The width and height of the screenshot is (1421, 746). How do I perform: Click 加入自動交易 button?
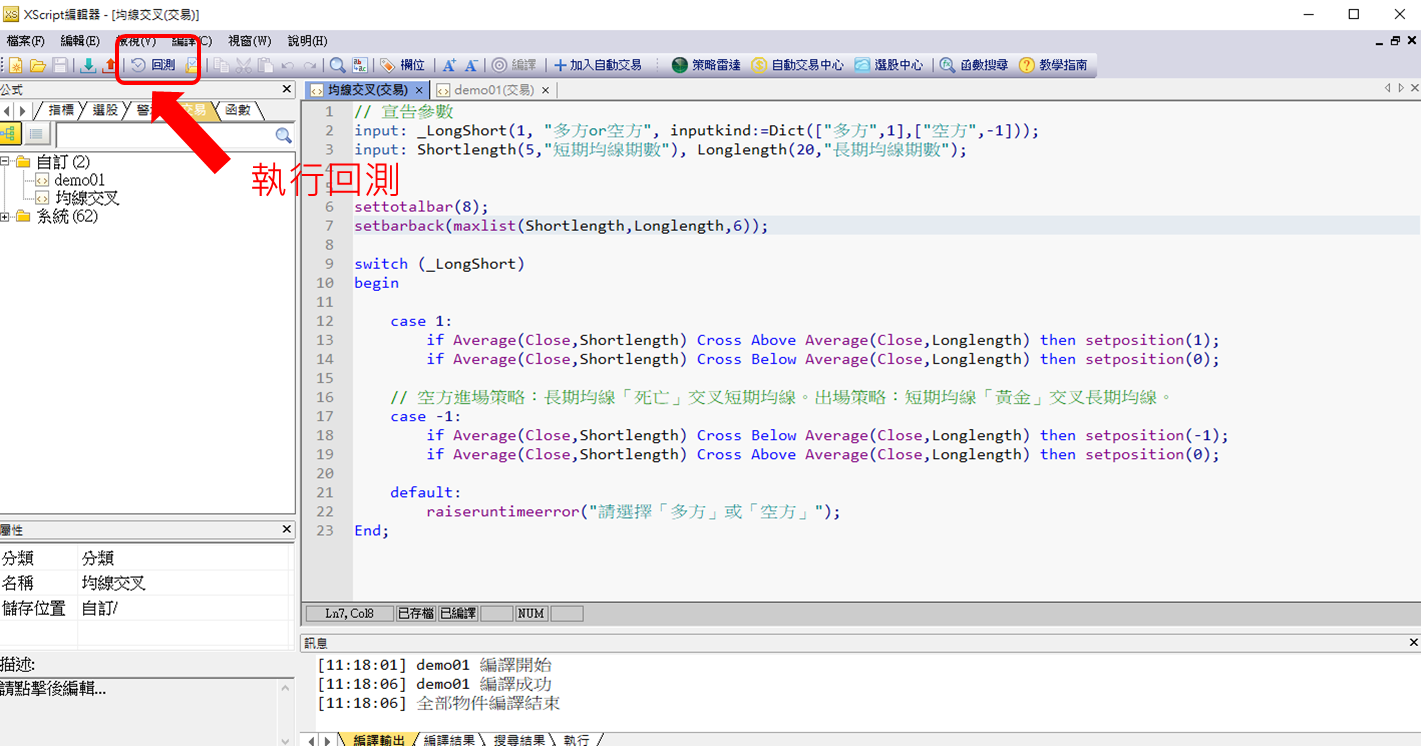pos(598,65)
